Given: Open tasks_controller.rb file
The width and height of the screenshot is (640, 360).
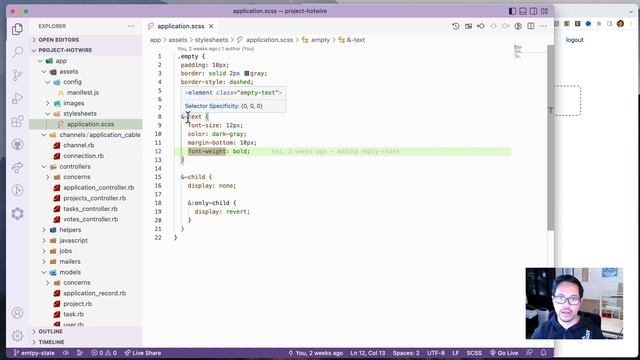Looking at the screenshot, I should 90,209.
